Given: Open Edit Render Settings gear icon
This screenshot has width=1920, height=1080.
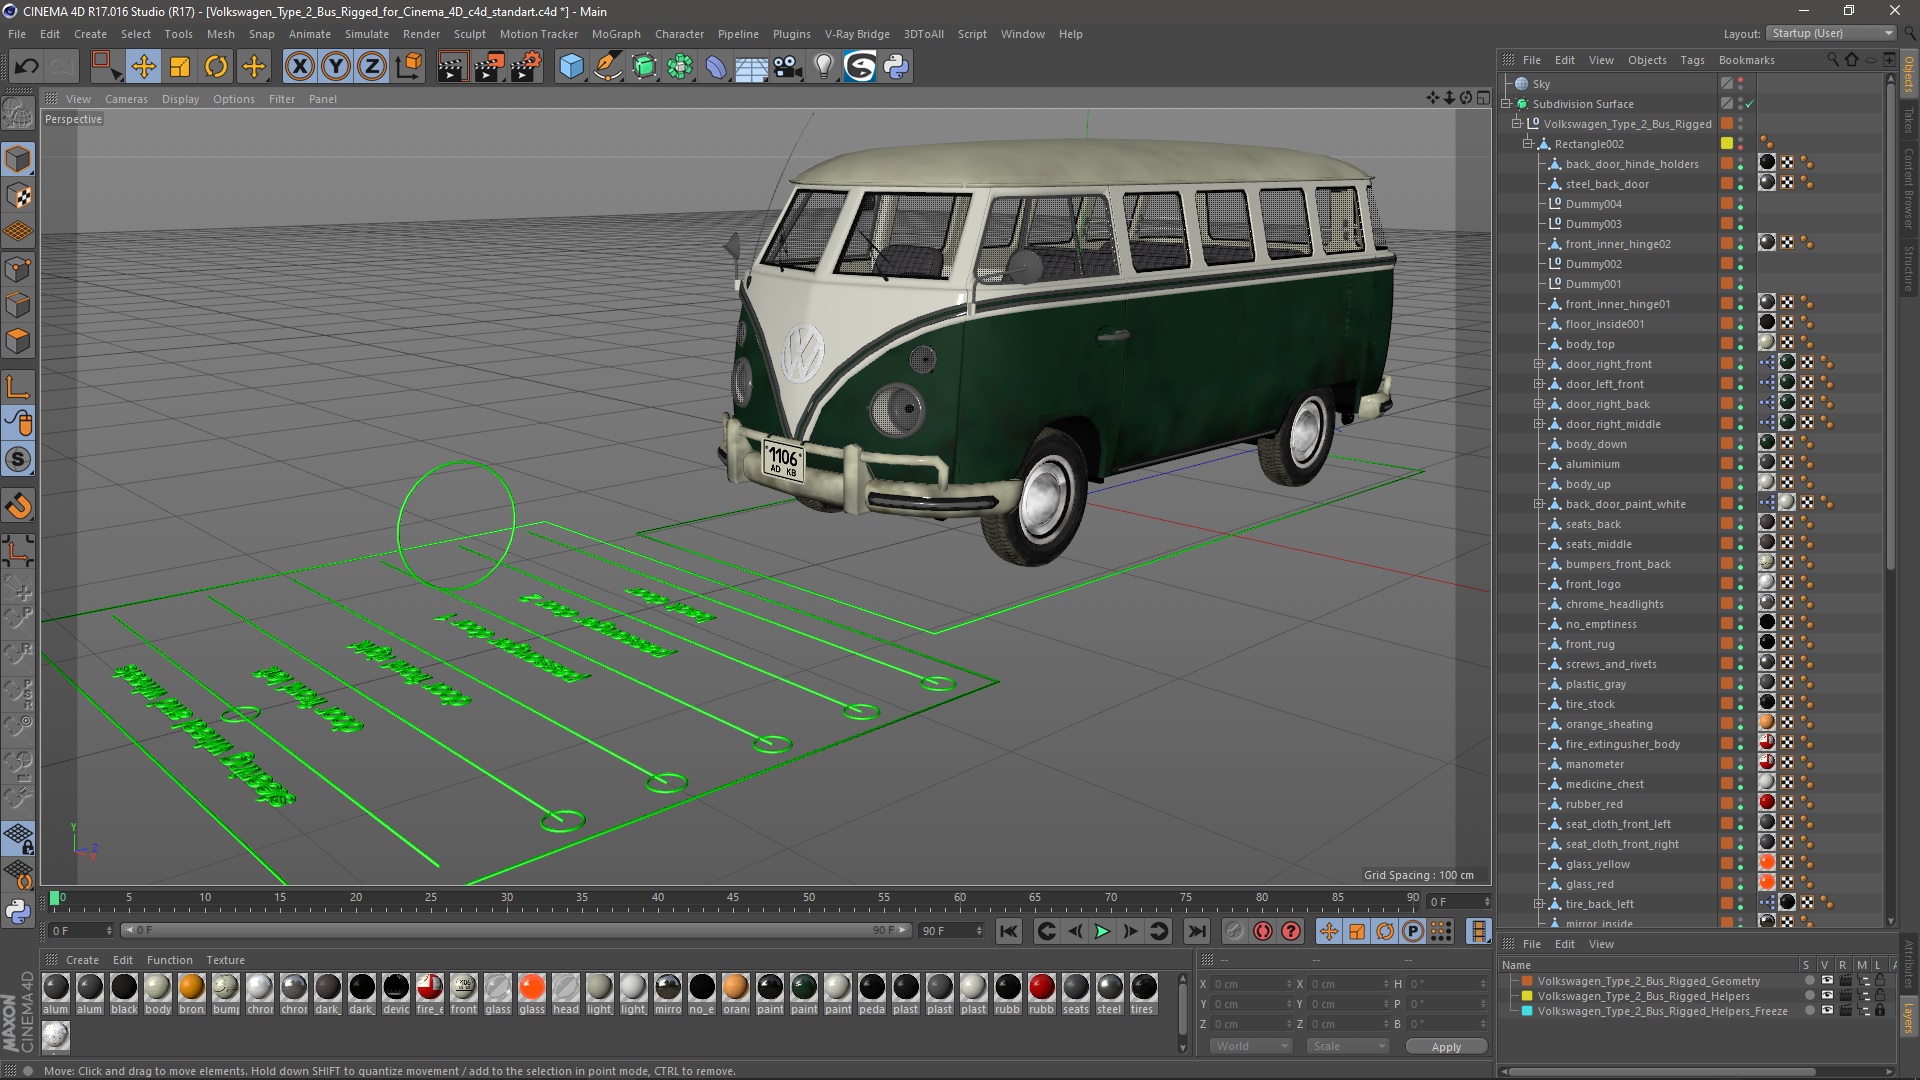Looking at the screenshot, I should [x=525, y=67].
